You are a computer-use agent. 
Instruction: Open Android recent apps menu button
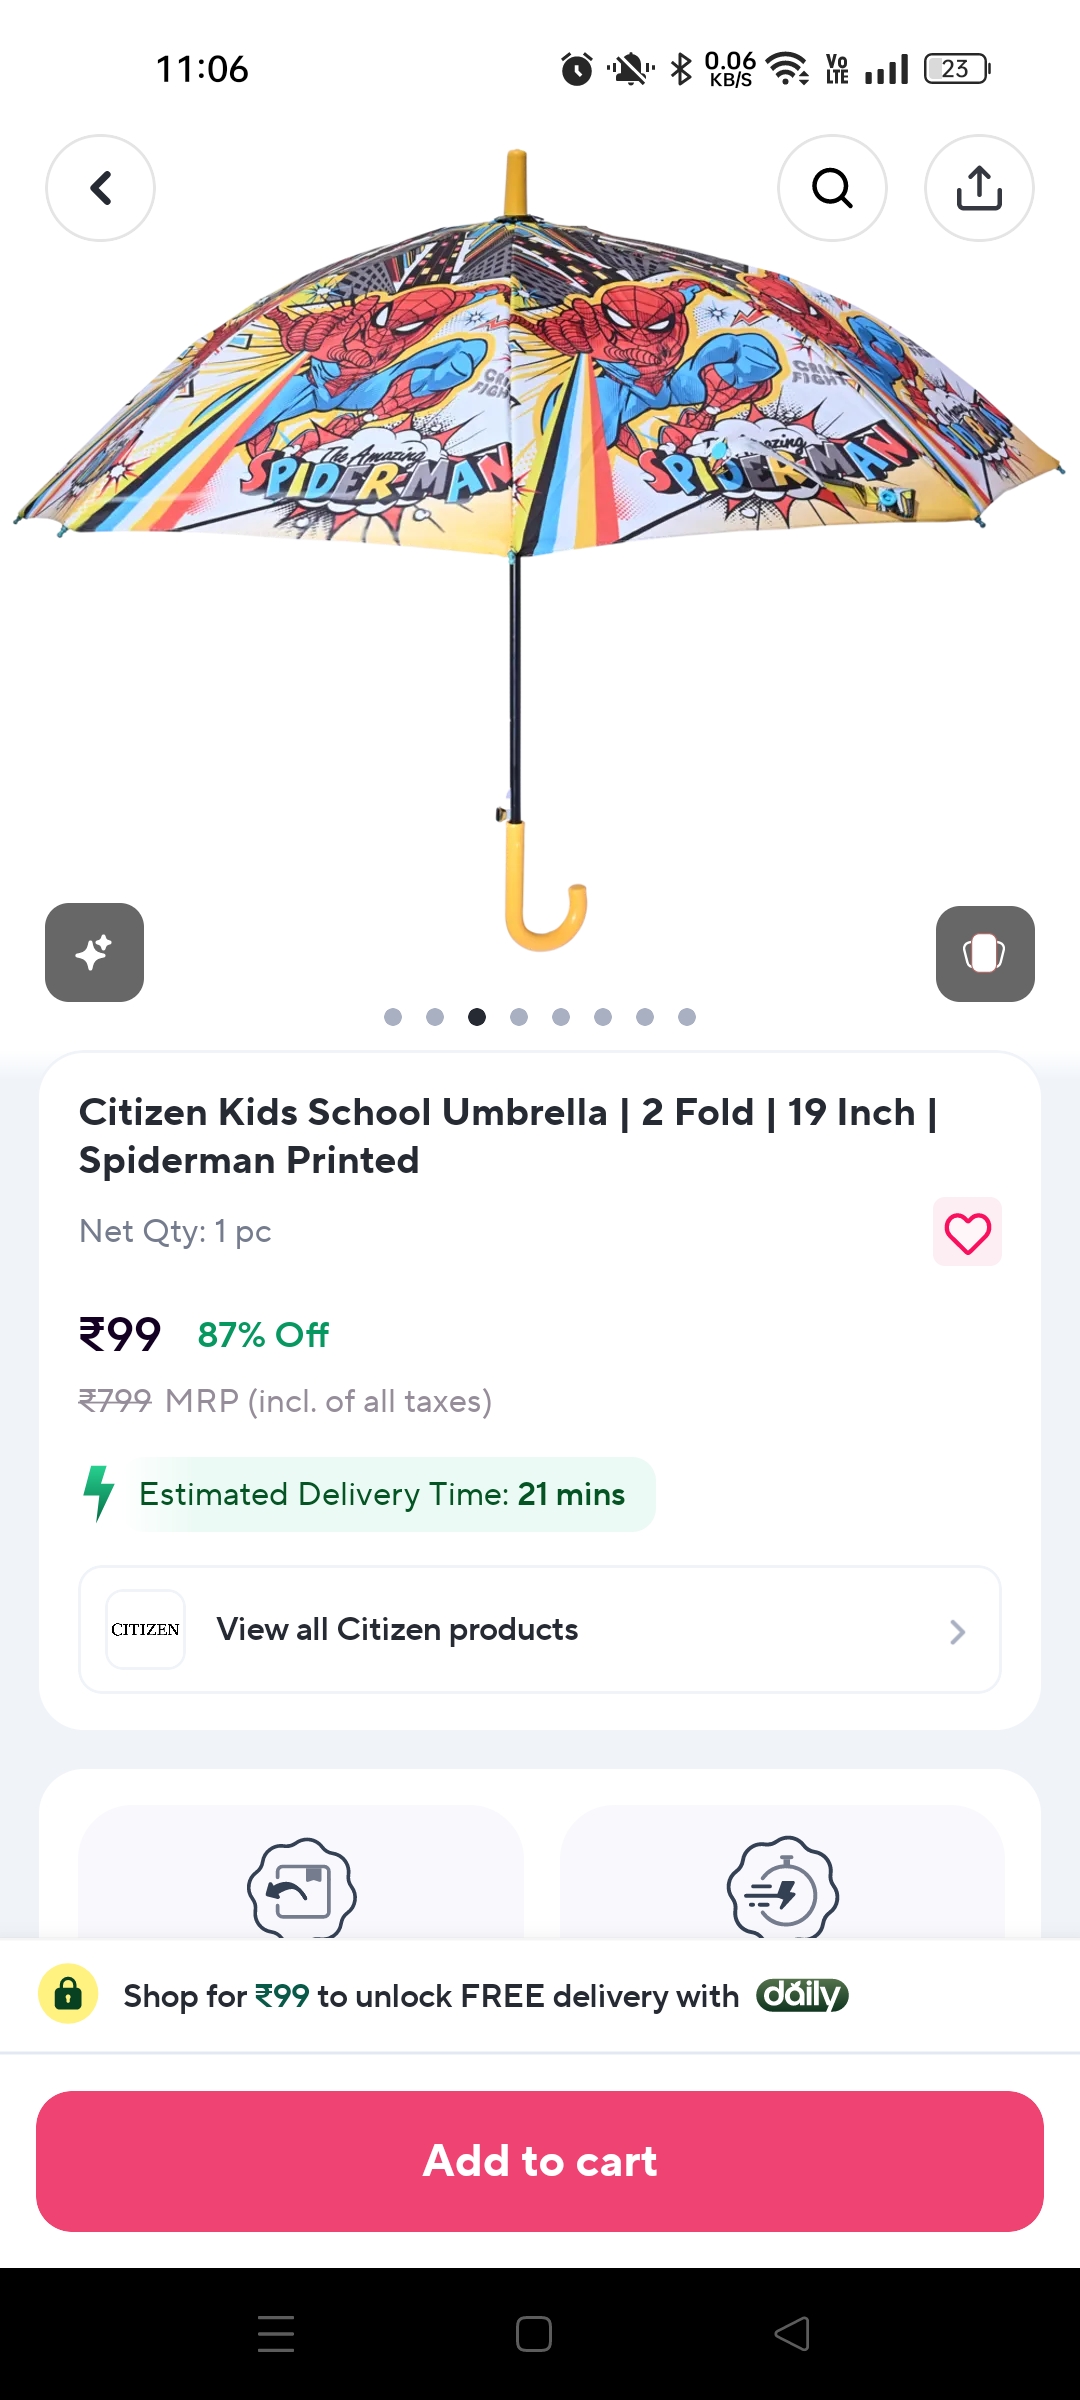click(276, 2334)
